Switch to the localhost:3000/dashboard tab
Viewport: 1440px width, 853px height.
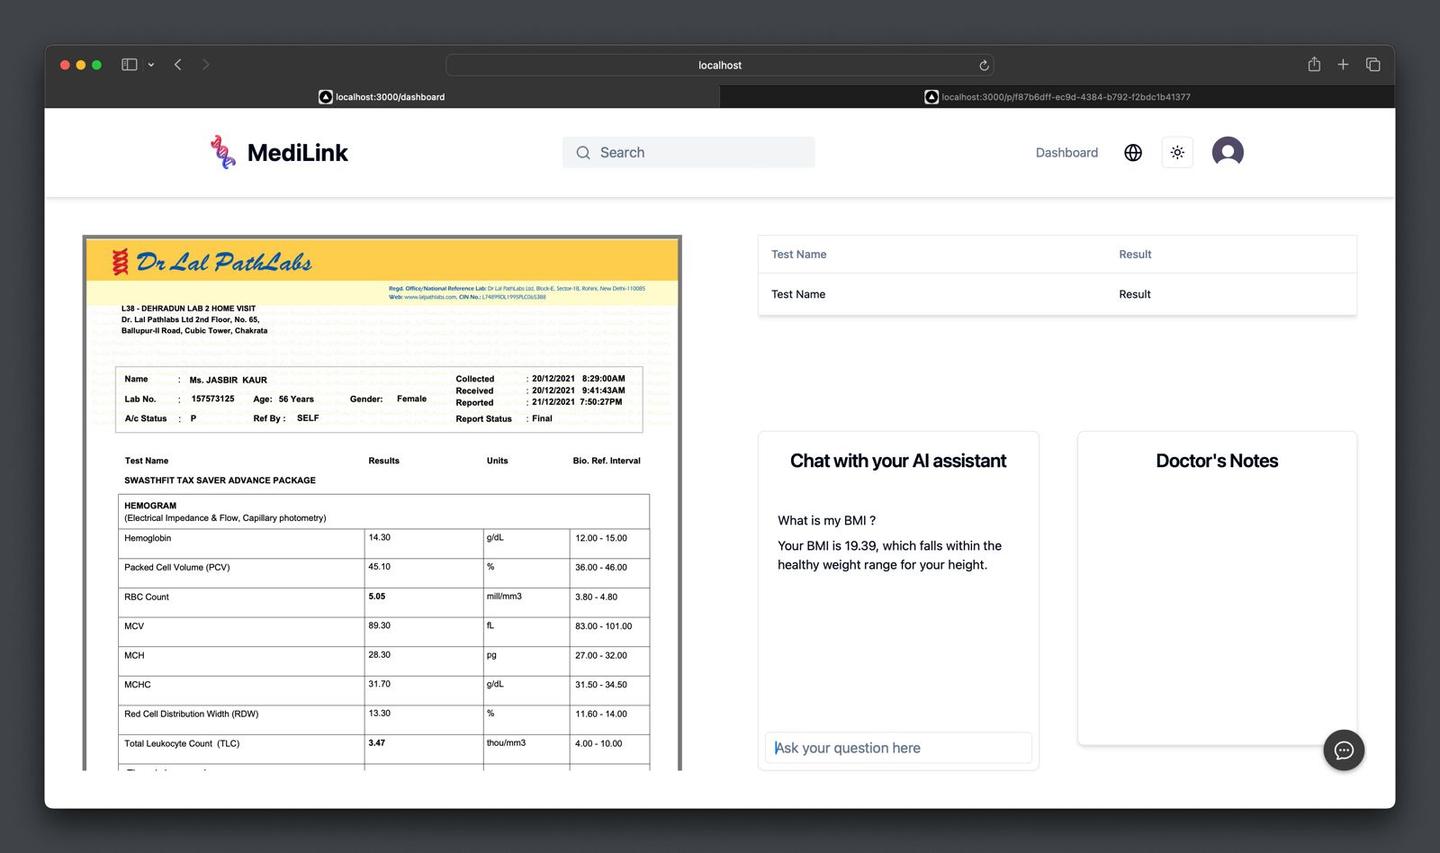click(382, 97)
